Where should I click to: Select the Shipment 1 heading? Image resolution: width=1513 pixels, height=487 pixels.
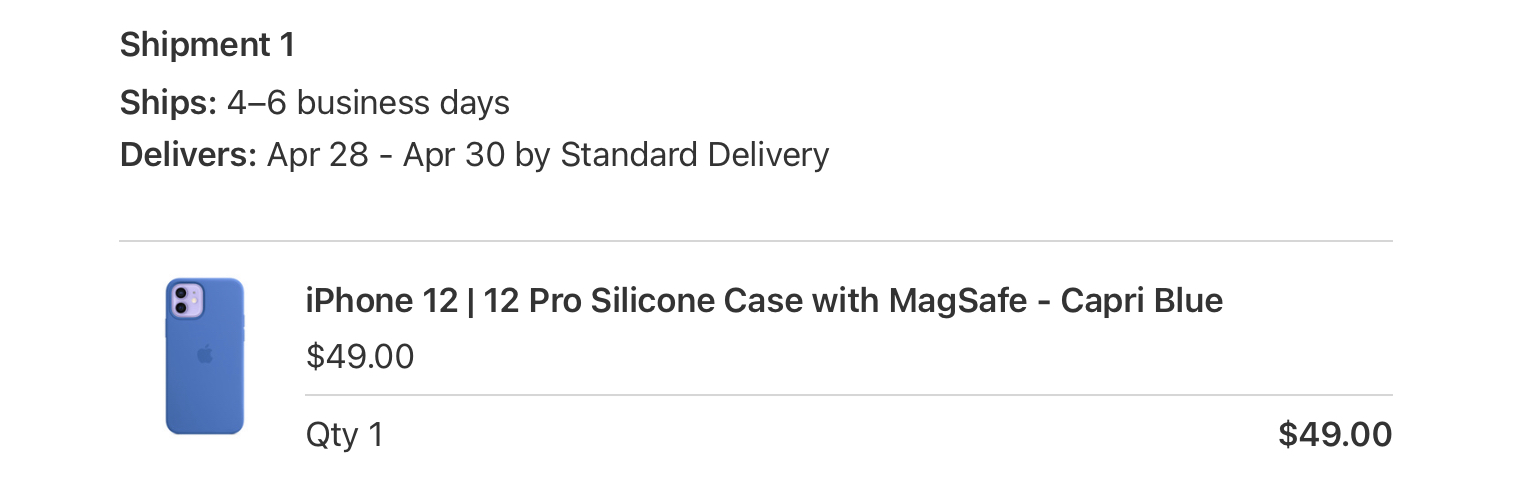click(x=207, y=45)
